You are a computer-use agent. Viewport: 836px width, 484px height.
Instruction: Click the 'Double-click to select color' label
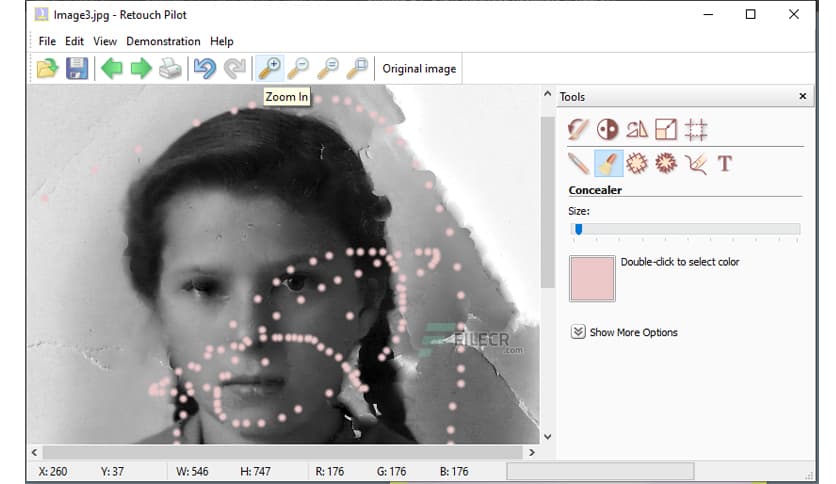(x=680, y=262)
